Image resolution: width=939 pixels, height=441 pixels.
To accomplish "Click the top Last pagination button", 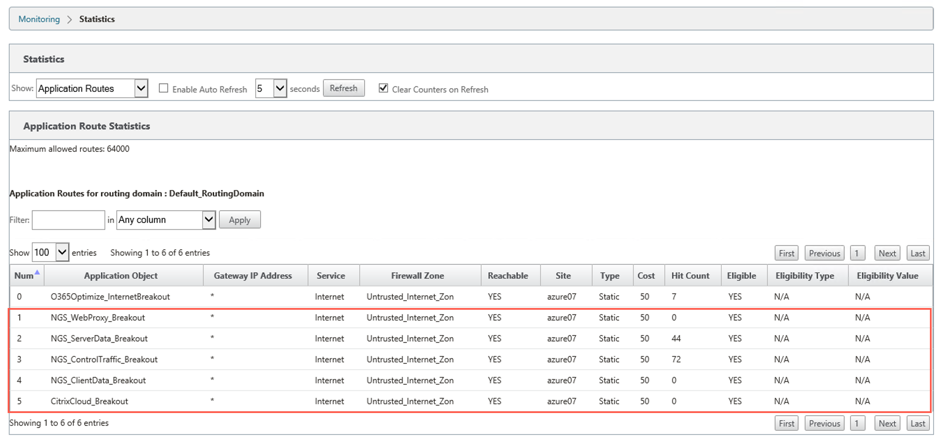I will [918, 253].
